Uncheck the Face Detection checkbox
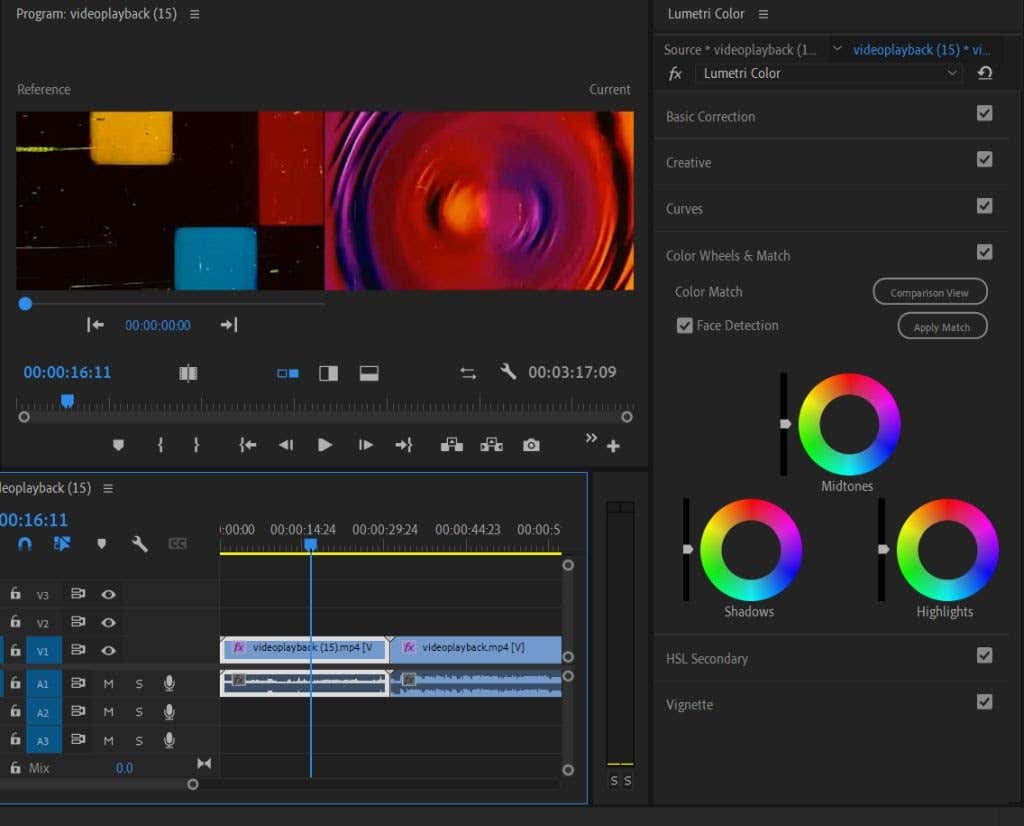The image size is (1024, 826). [x=685, y=325]
